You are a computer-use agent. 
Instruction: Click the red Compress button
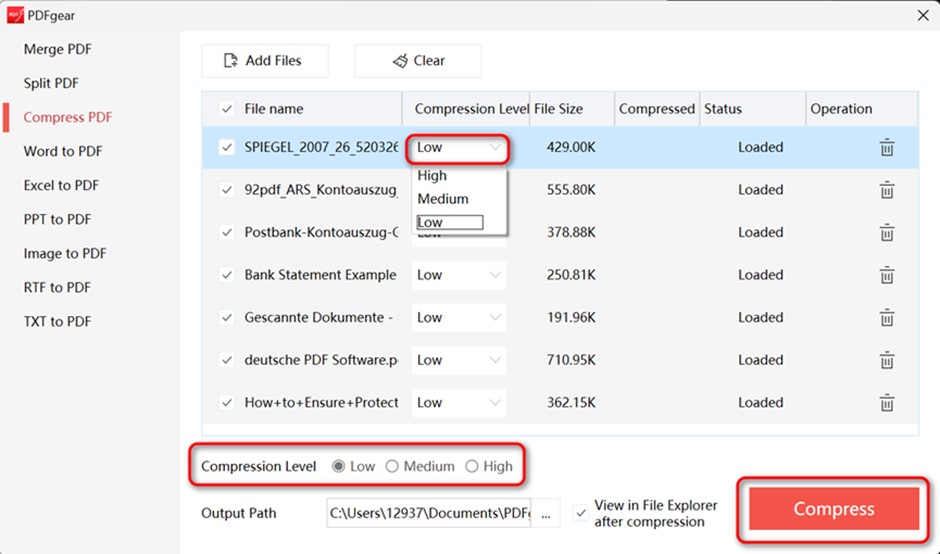pyautogui.click(x=834, y=508)
